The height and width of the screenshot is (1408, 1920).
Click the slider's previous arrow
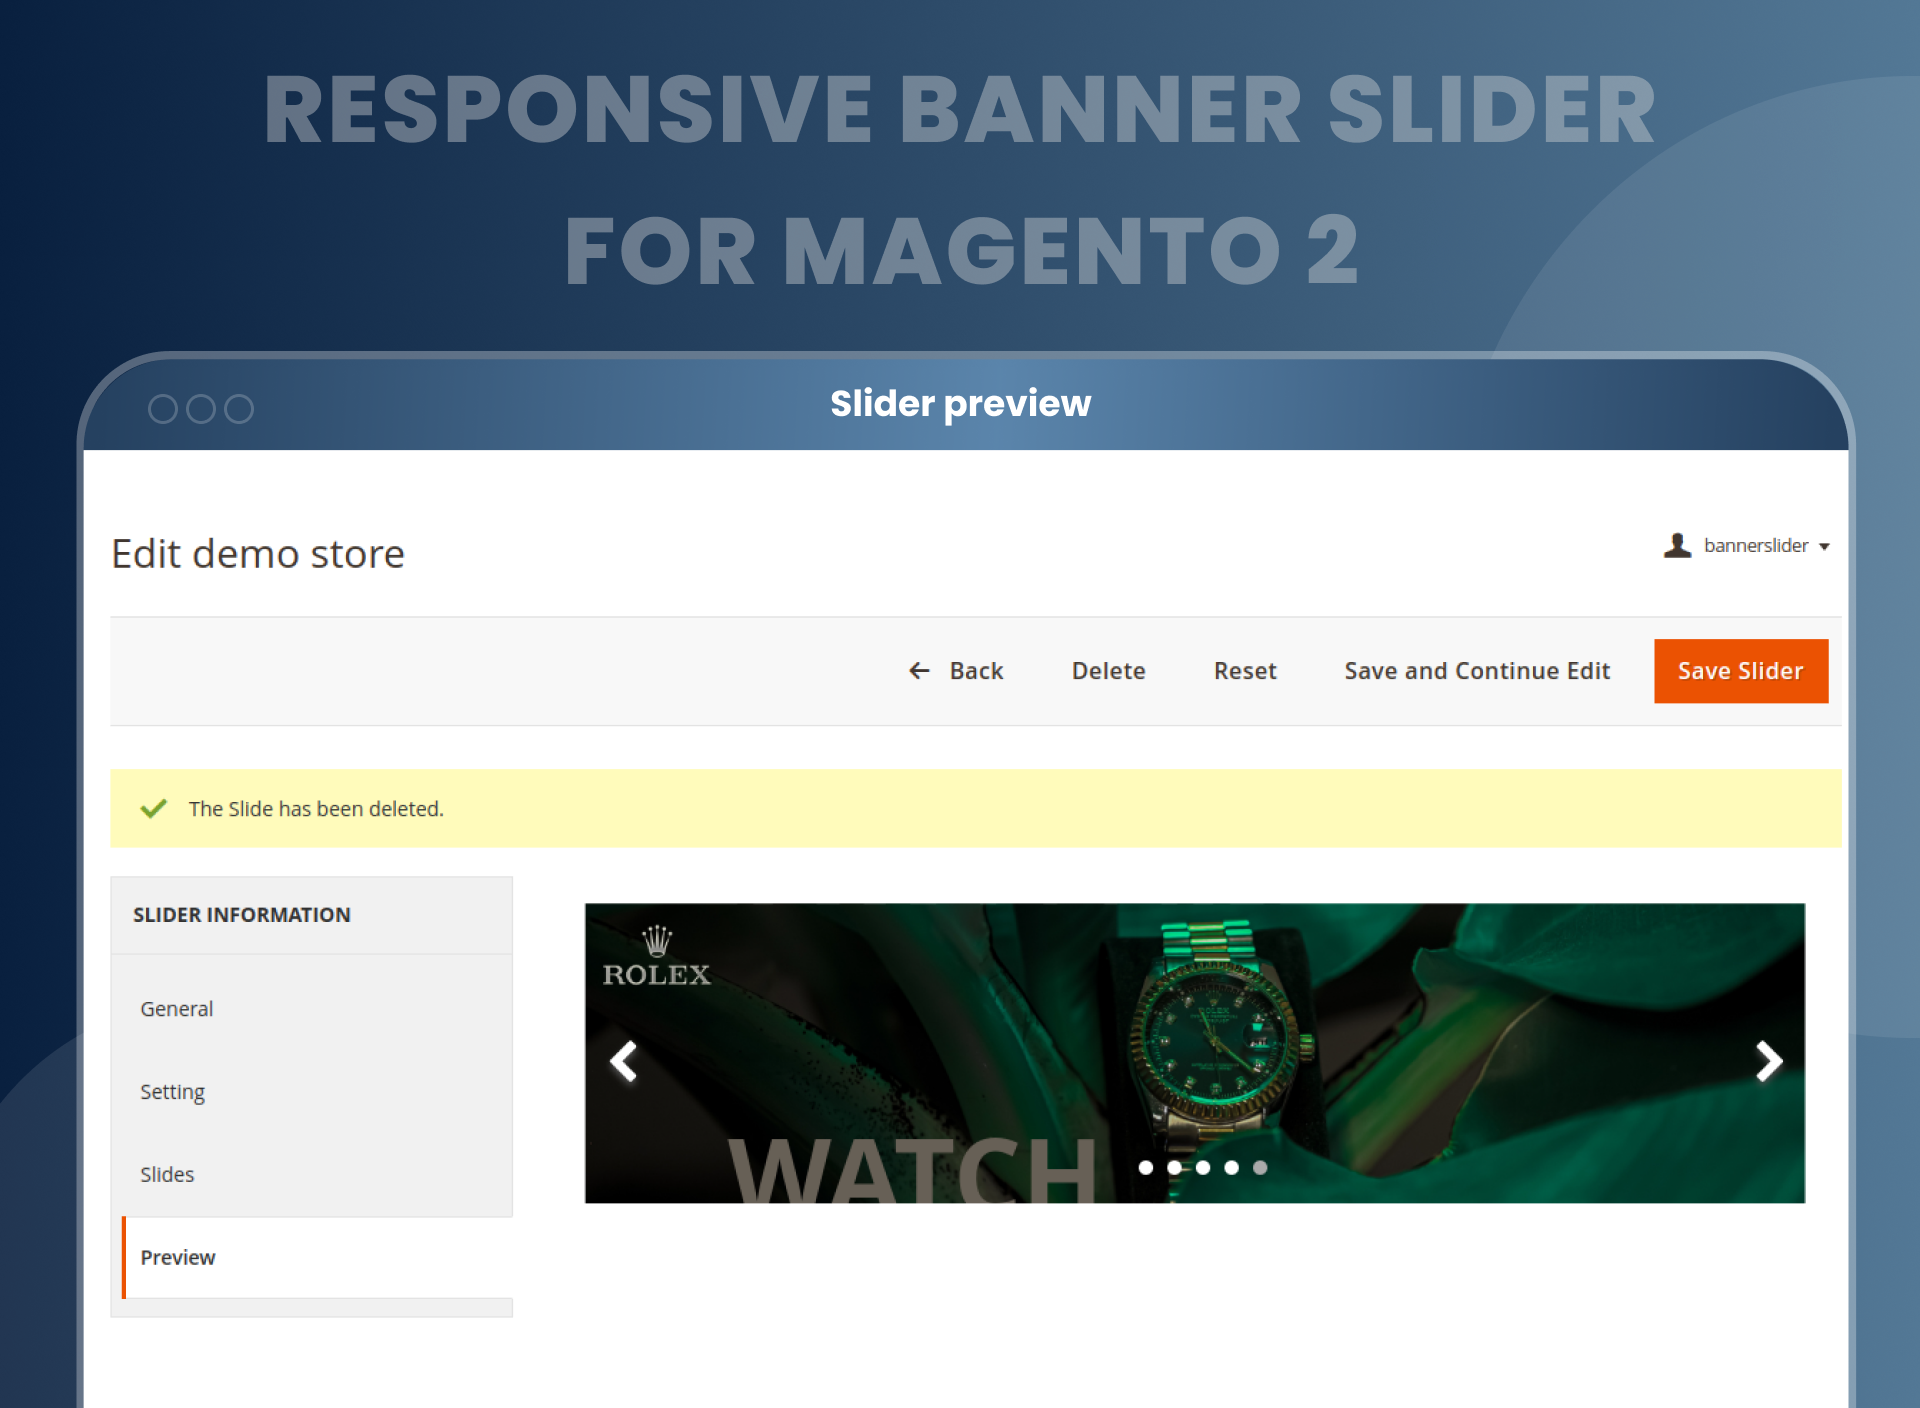click(x=624, y=1061)
